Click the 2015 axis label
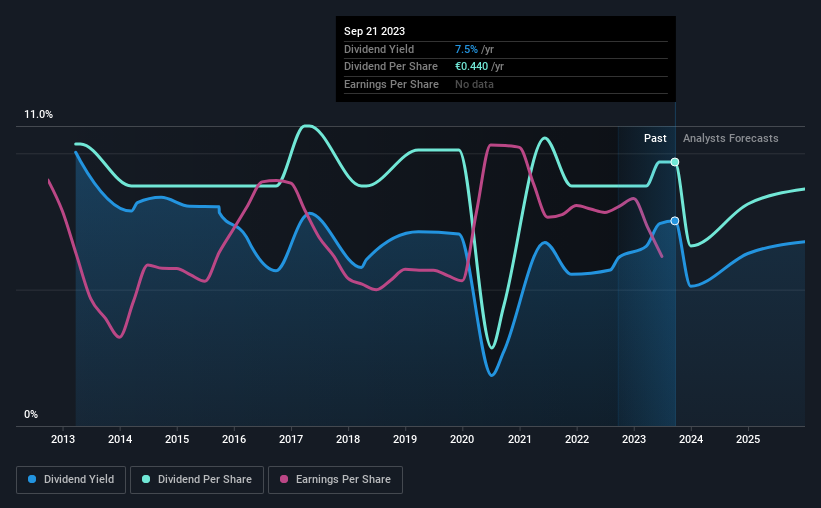This screenshot has height=508, width=821. click(x=177, y=439)
